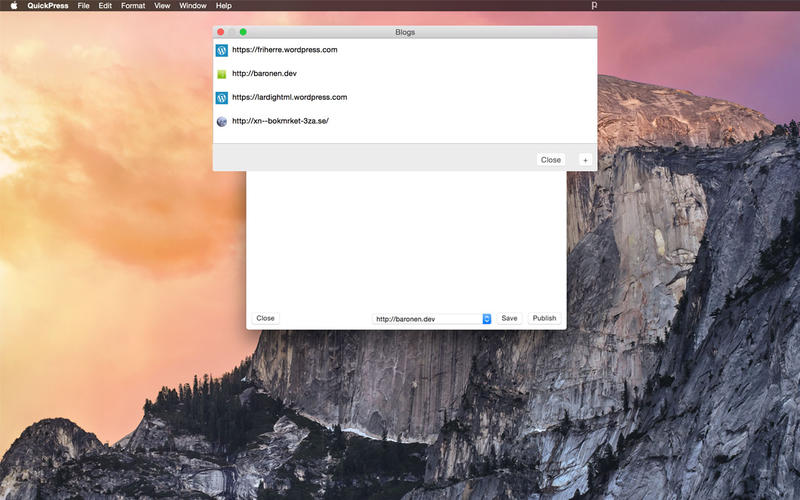The image size is (800, 500).
Task: Publish the post
Action: (544, 318)
